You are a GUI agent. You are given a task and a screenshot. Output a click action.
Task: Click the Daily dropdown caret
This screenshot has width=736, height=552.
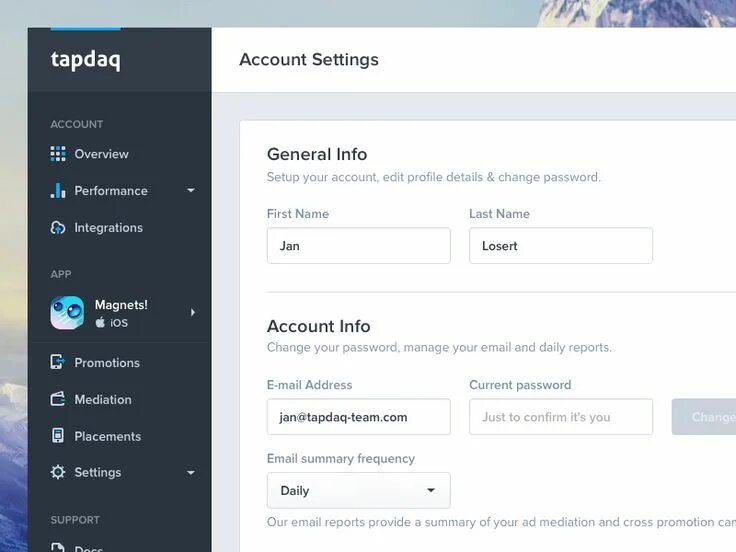pyautogui.click(x=430, y=491)
